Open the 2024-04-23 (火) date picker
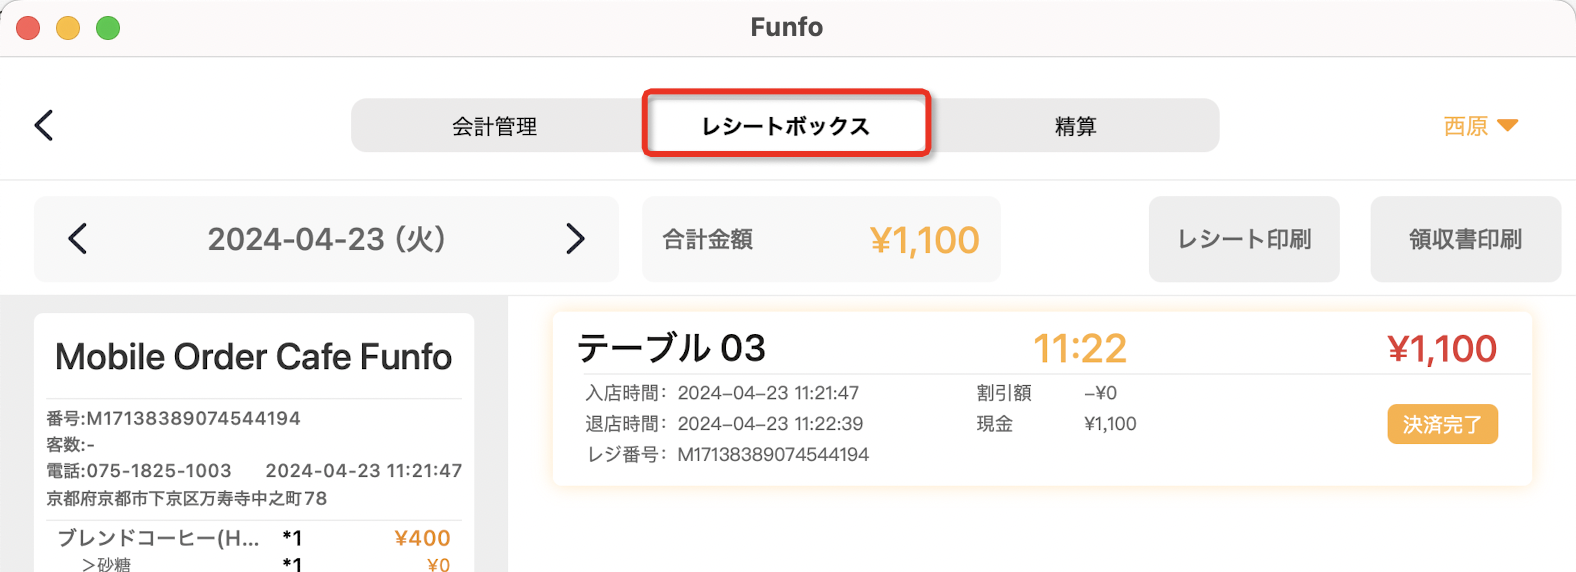 pyautogui.click(x=326, y=239)
